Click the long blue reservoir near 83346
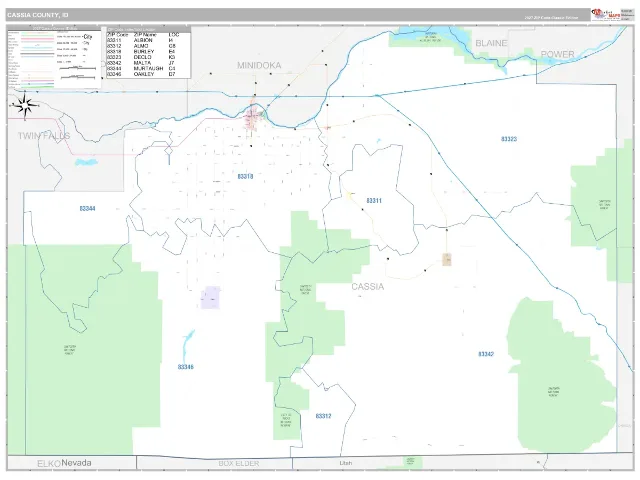This screenshot has height=480, width=640. [188, 346]
